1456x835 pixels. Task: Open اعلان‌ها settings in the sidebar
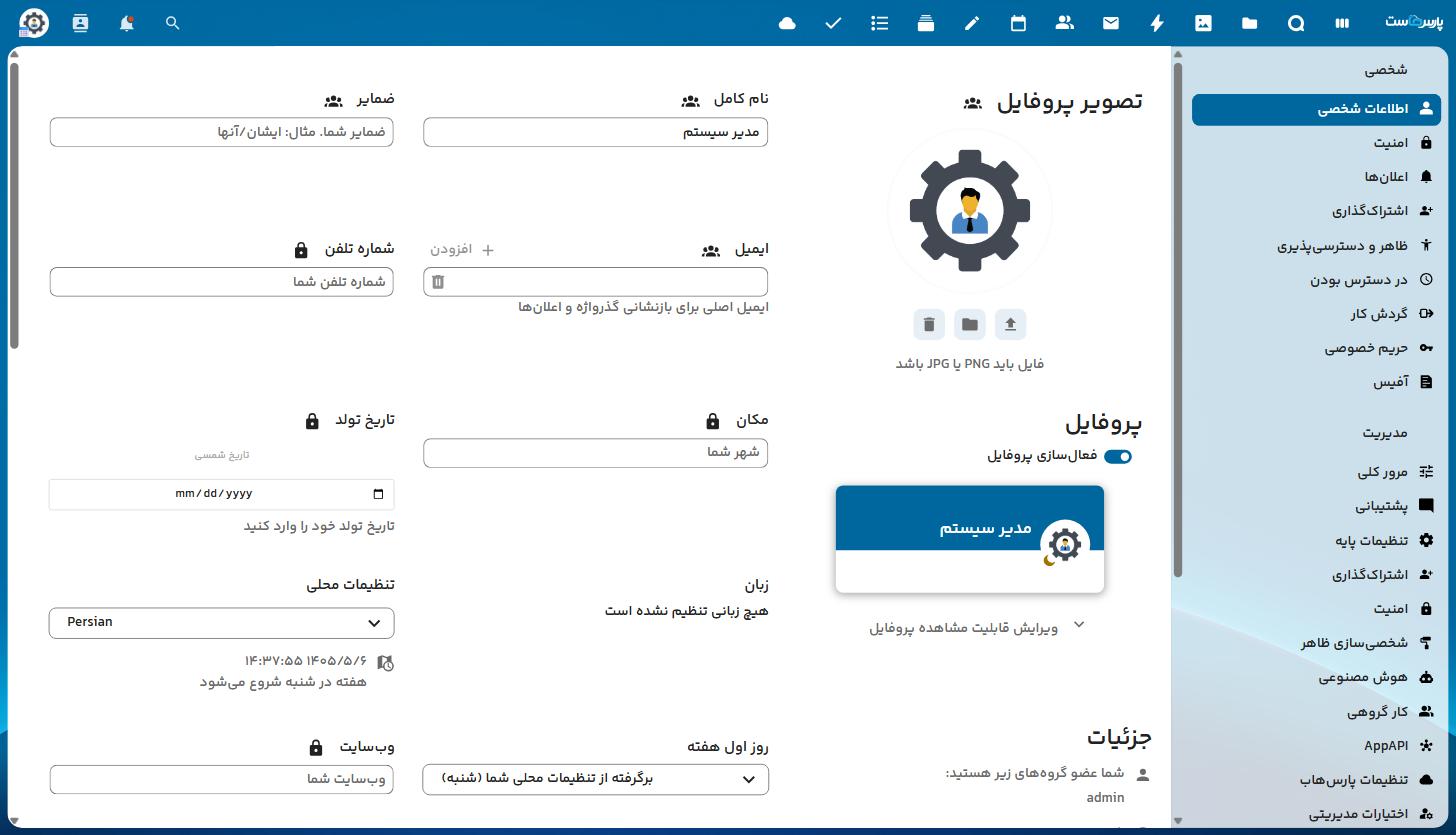(x=1316, y=177)
